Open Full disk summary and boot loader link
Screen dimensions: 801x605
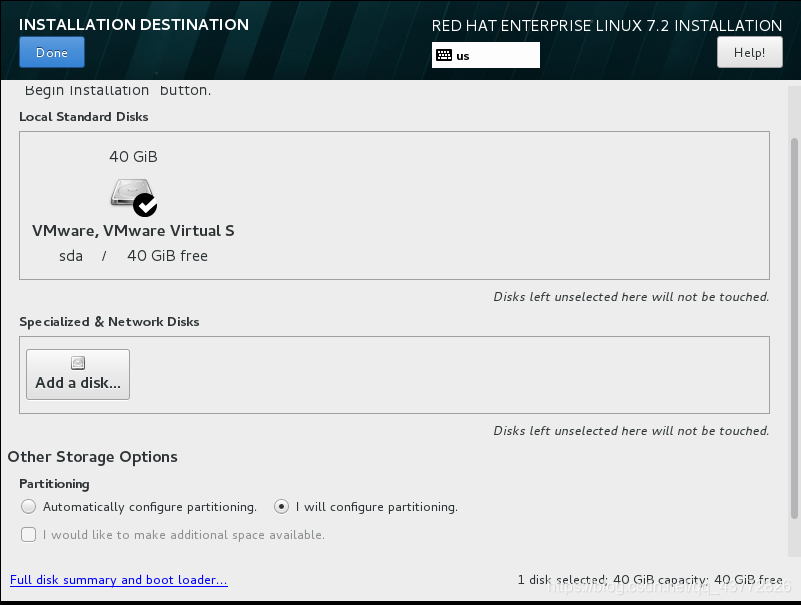[119, 580]
